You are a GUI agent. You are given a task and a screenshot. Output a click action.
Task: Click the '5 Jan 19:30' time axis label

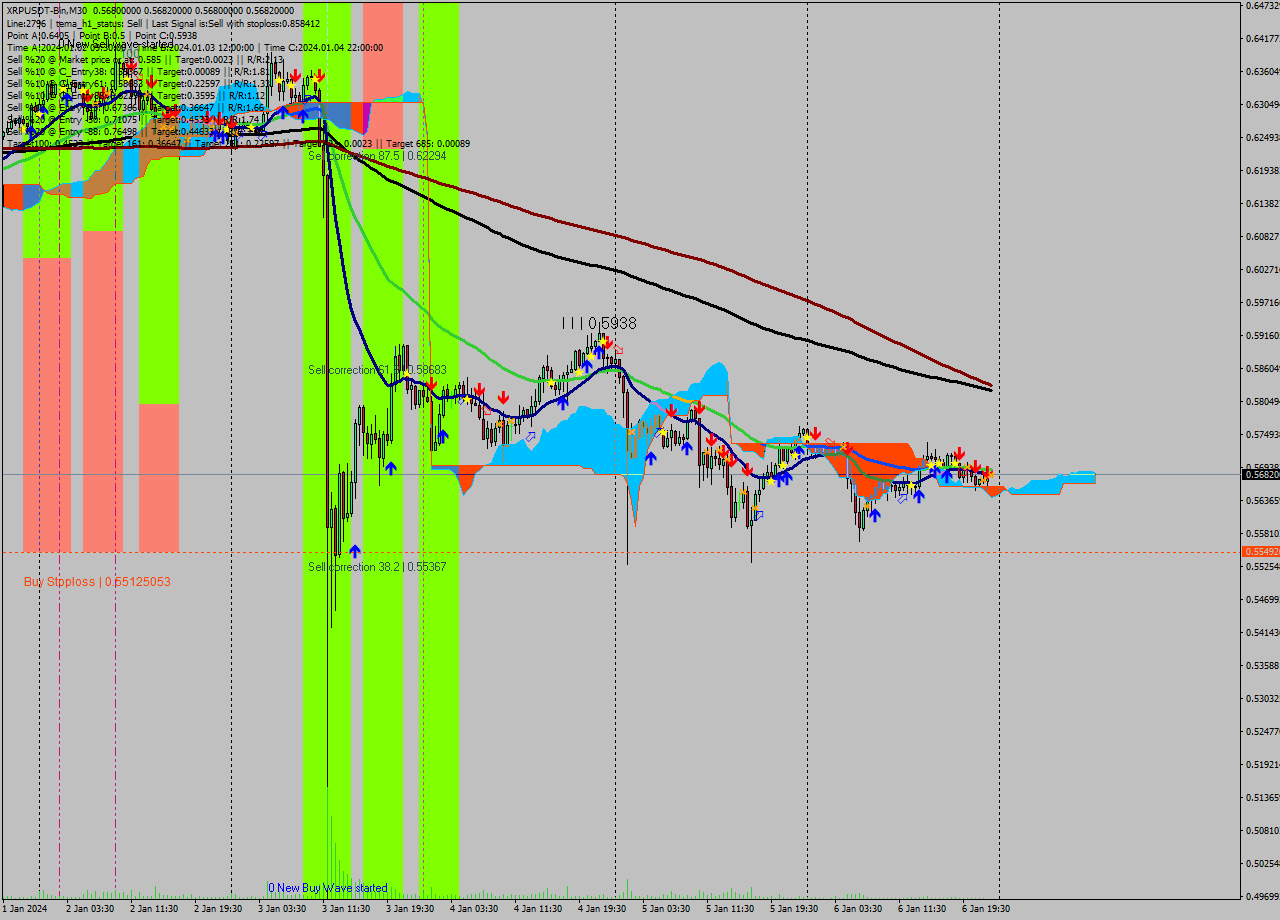793,909
